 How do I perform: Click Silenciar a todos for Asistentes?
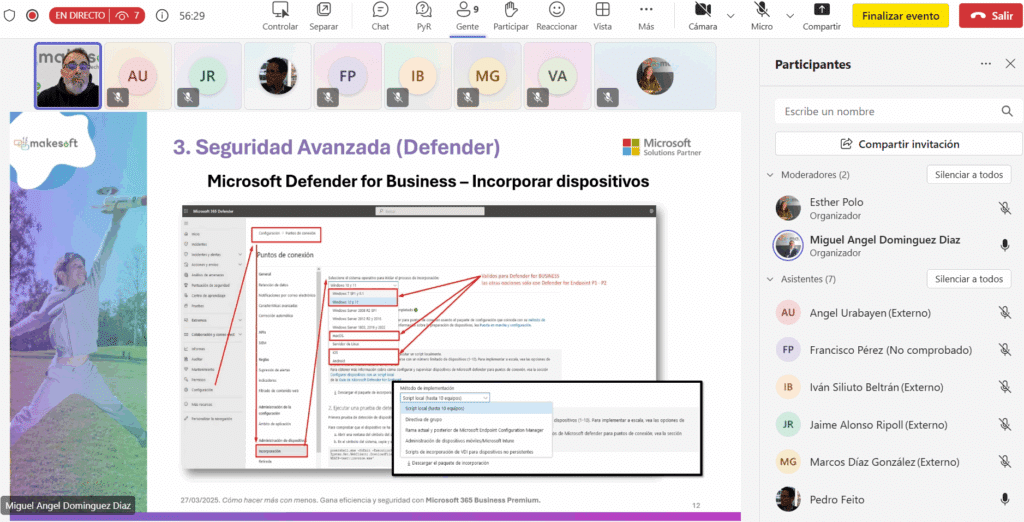pos(968,279)
